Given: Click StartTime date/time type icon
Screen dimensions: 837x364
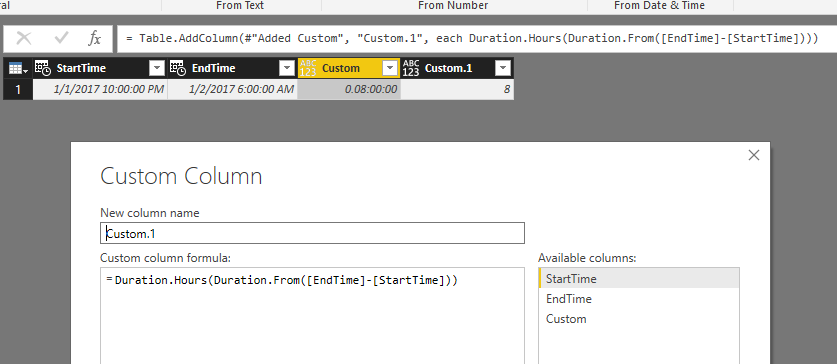Looking at the screenshot, I should 43,68.
